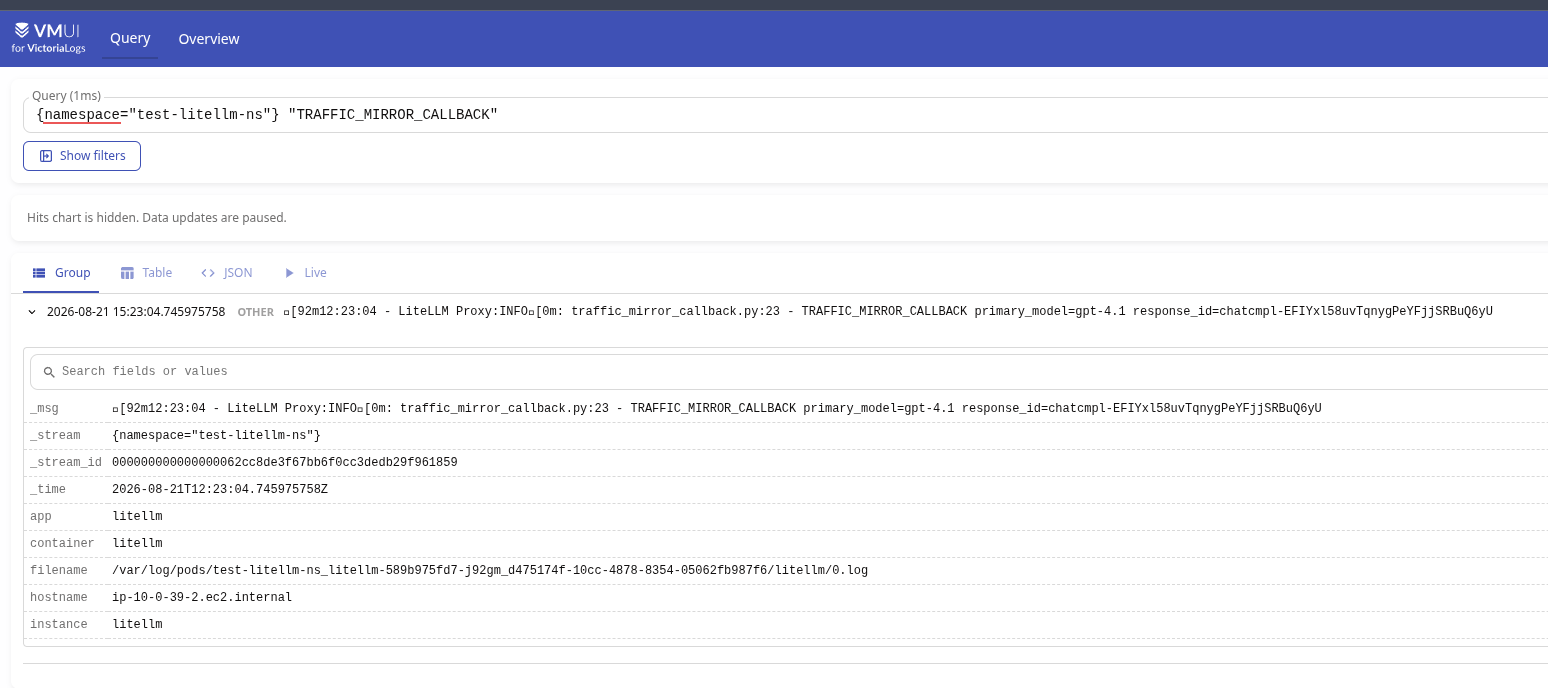Screen dimensions: 1548x688
Task: Click the _time value 2026-08-21T12:23:04.745975758Z
Action: tap(220, 489)
